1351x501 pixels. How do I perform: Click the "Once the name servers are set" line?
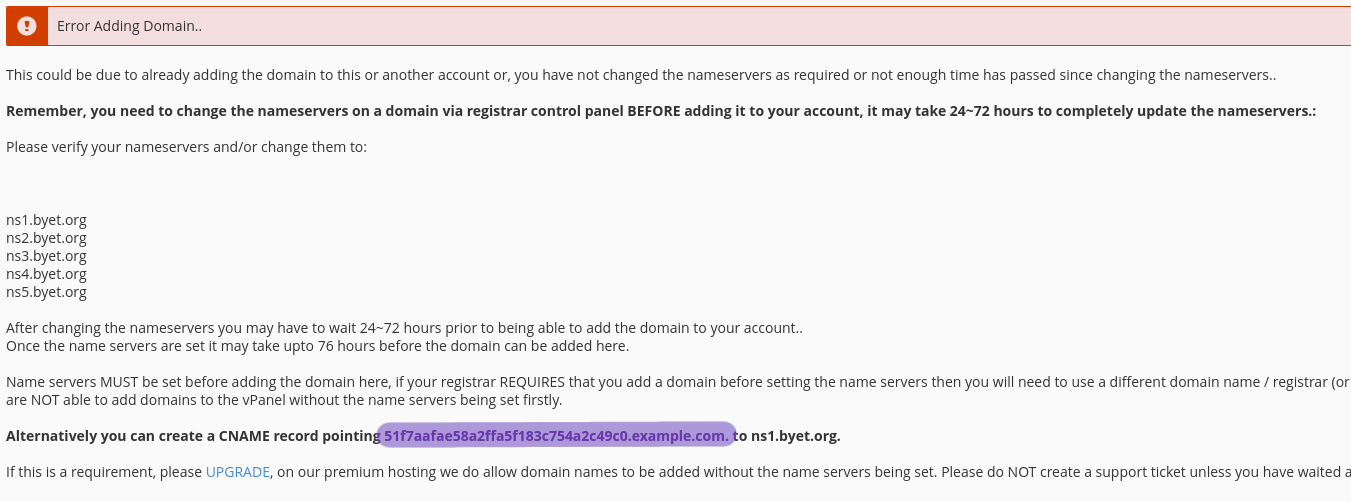[317, 346]
